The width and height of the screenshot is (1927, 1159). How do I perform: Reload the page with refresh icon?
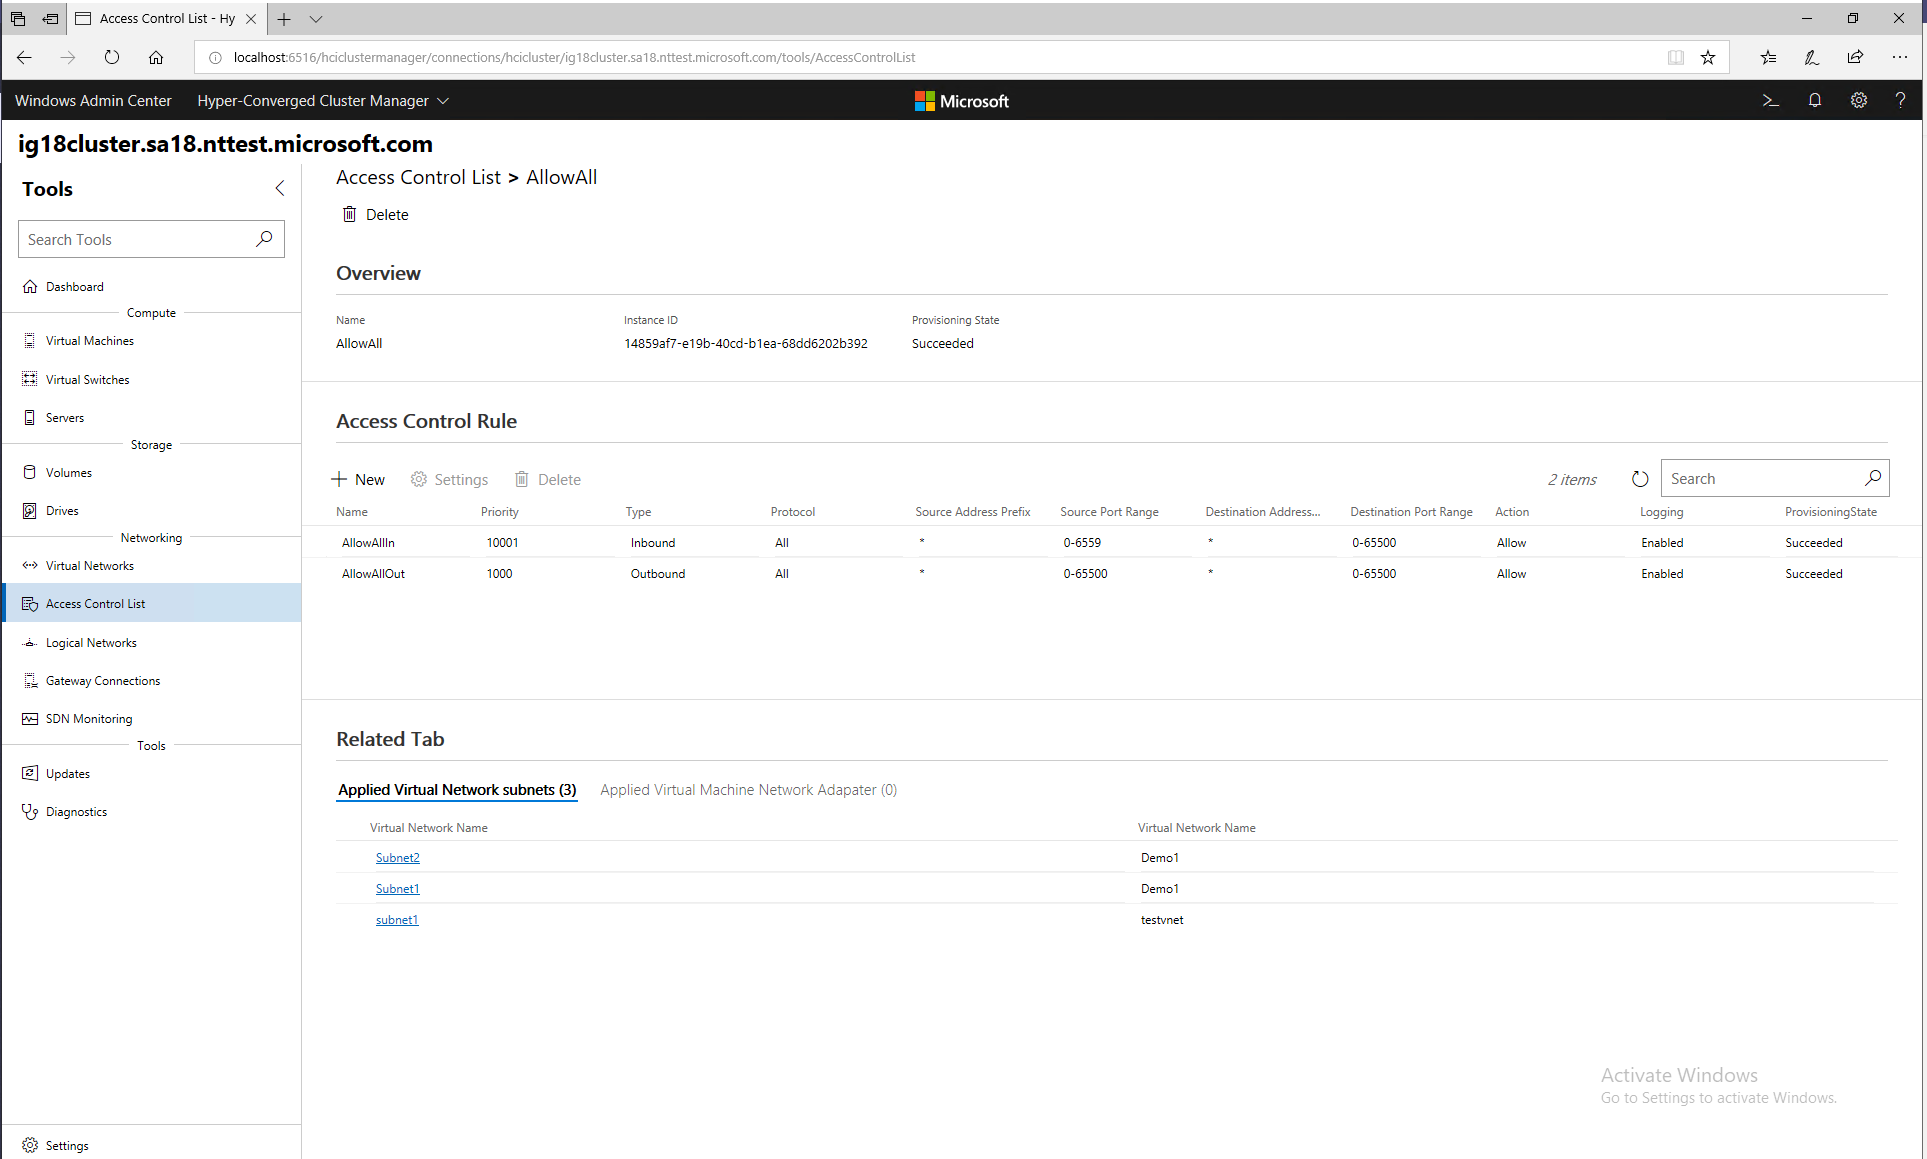point(112,57)
